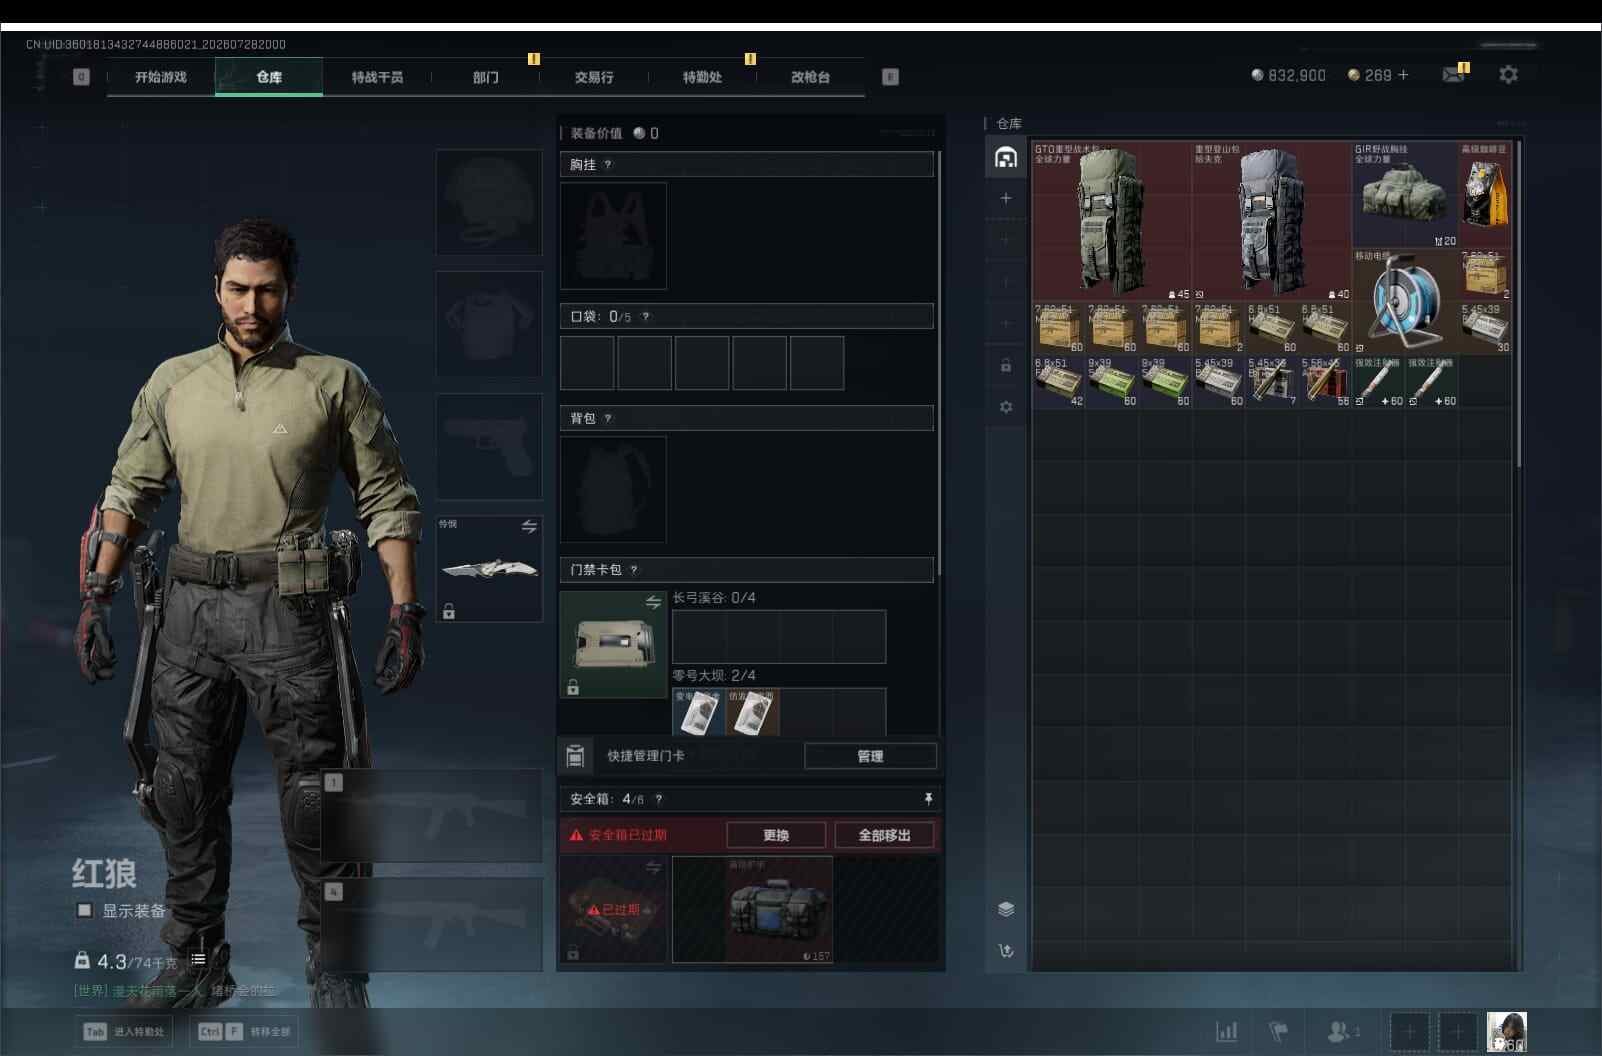1602x1056 pixels.
Task: Click the empty first weapon slot
Action: [432, 815]
